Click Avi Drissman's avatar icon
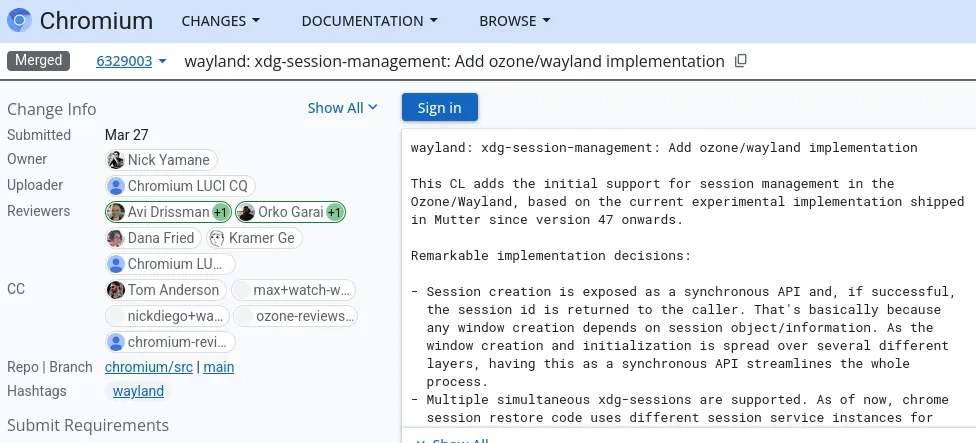976x443 pixels. point(116,212)
